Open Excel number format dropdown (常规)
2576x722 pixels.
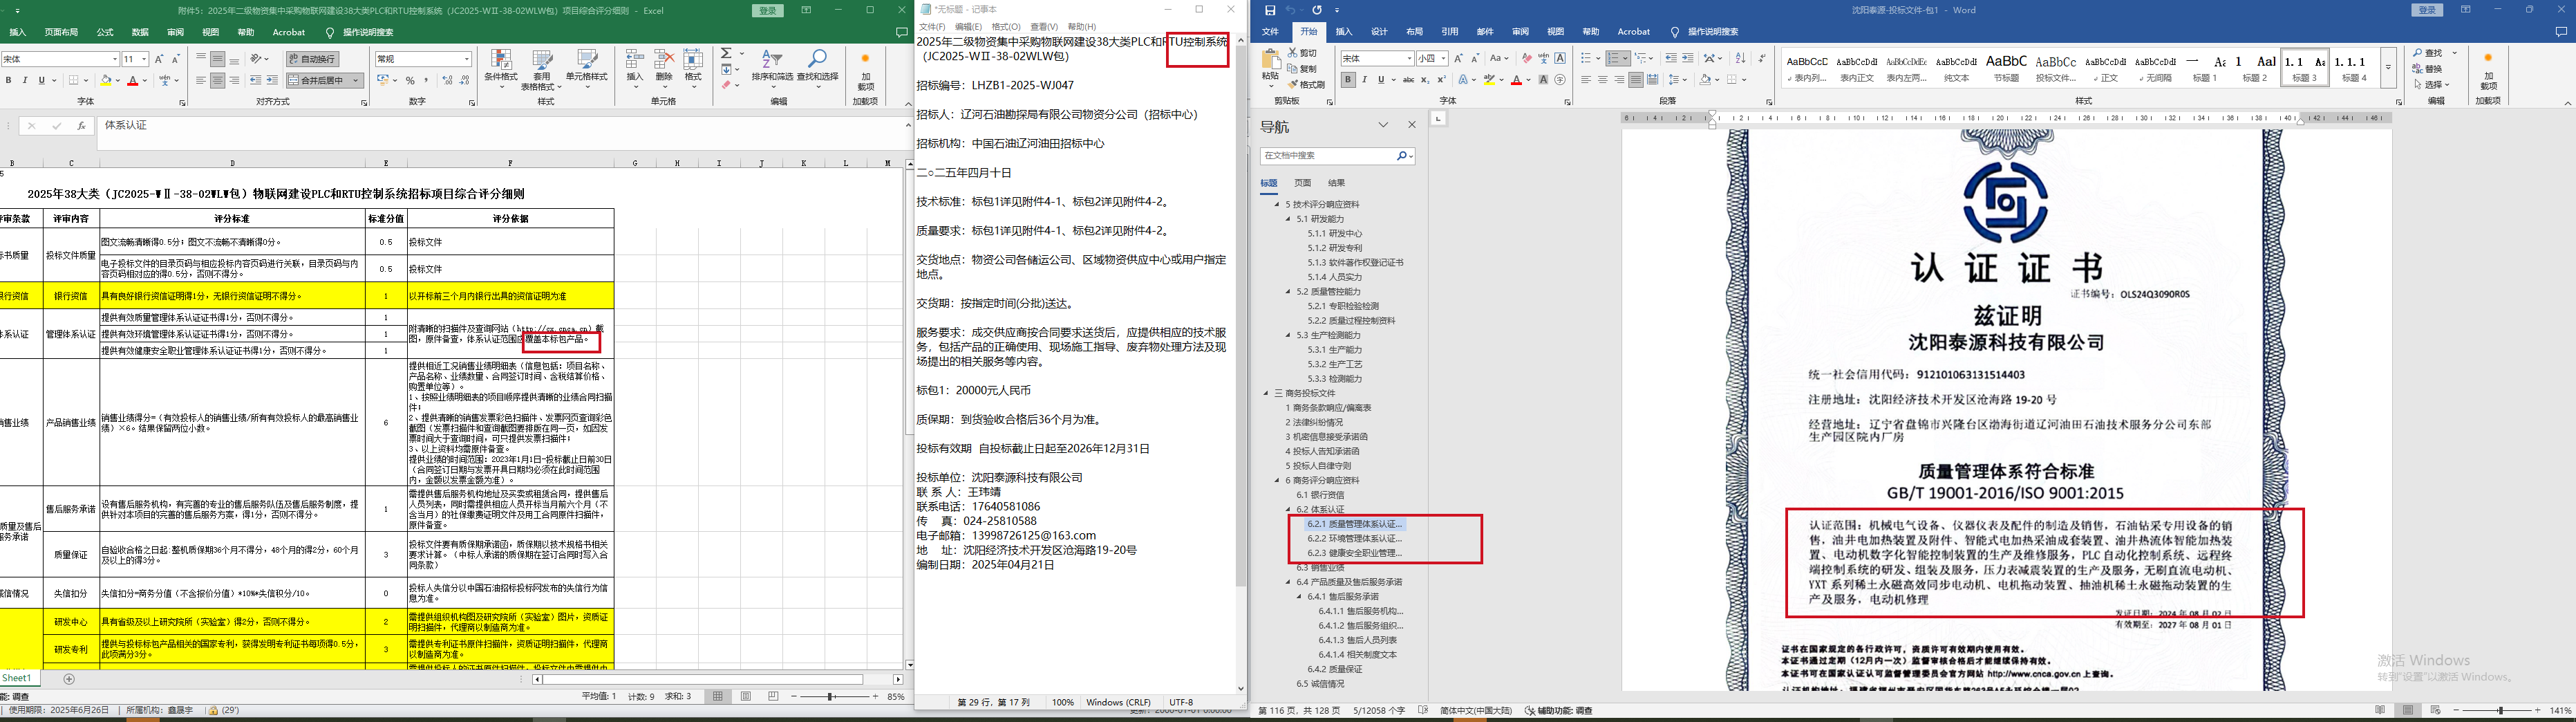pyautogui.click(x=466, y=60)
